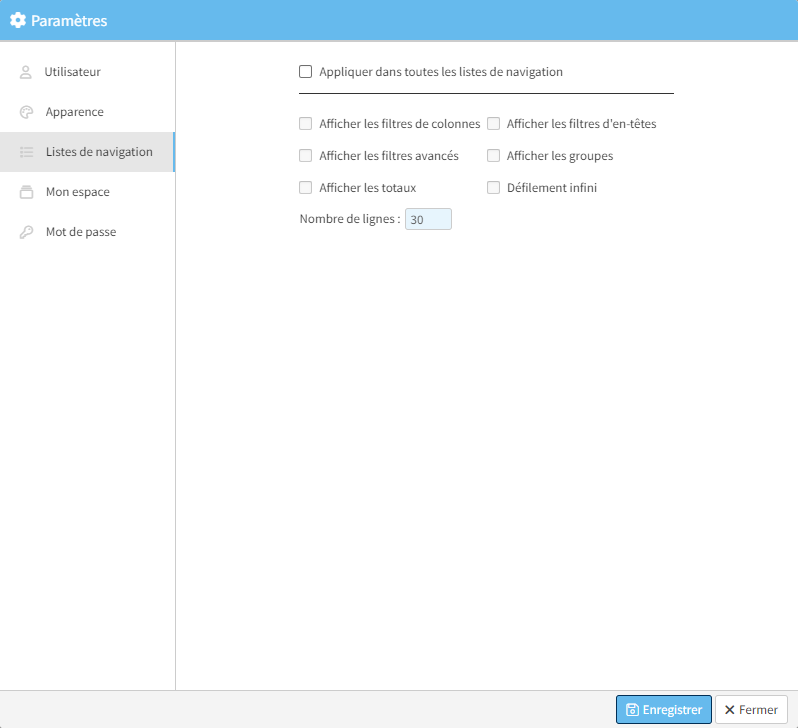
Task: Check Afficher les filtres de colonnes
Action: point(306,124)
